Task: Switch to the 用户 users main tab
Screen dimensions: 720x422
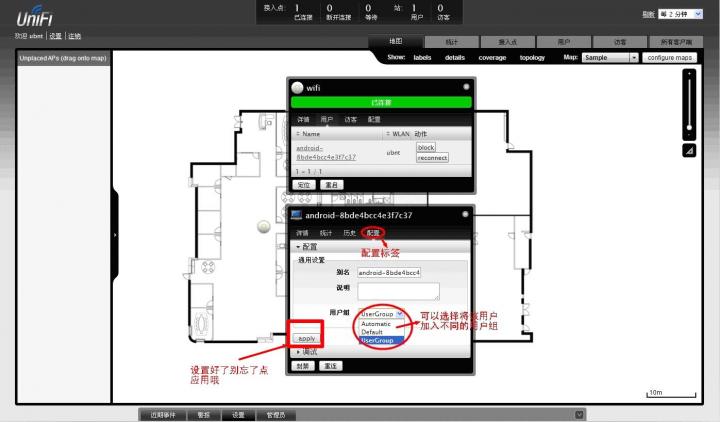Action: tap(563, 42)
